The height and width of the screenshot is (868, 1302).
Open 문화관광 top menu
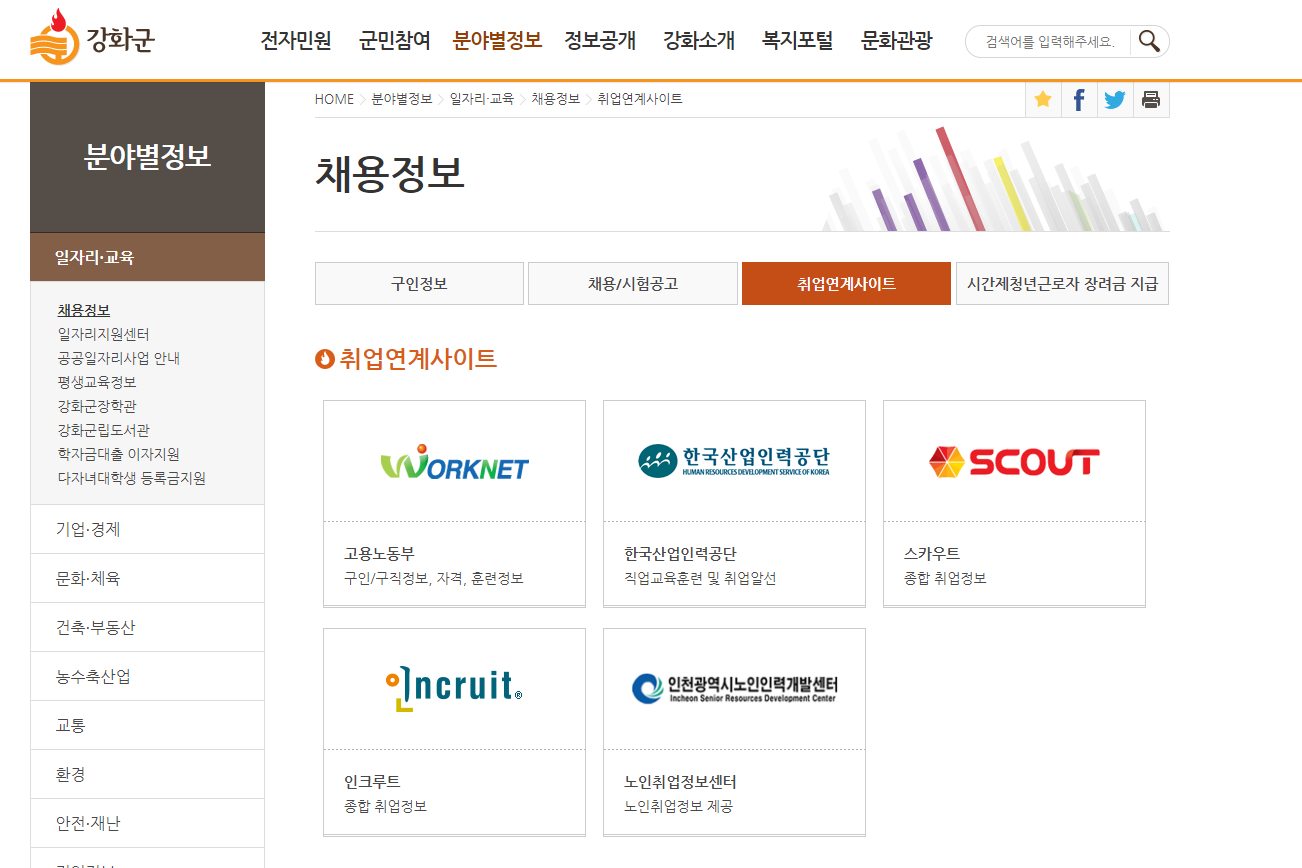(x=897, y=41)
